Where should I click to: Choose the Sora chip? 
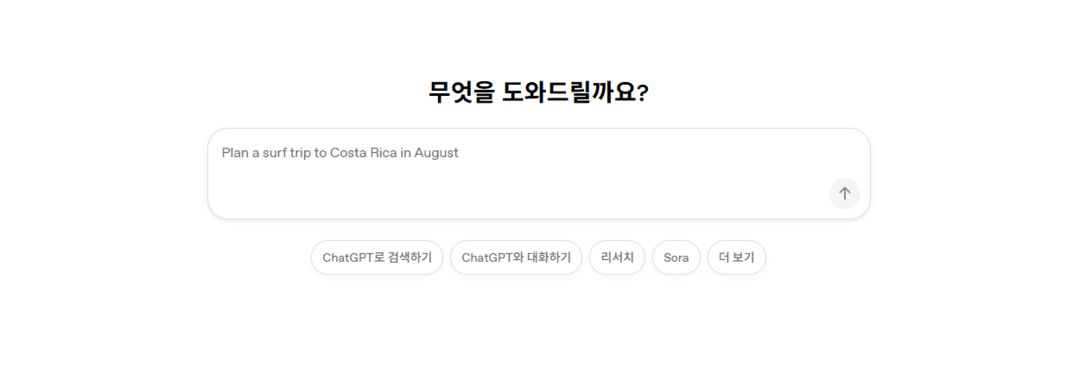click(676, 257)
